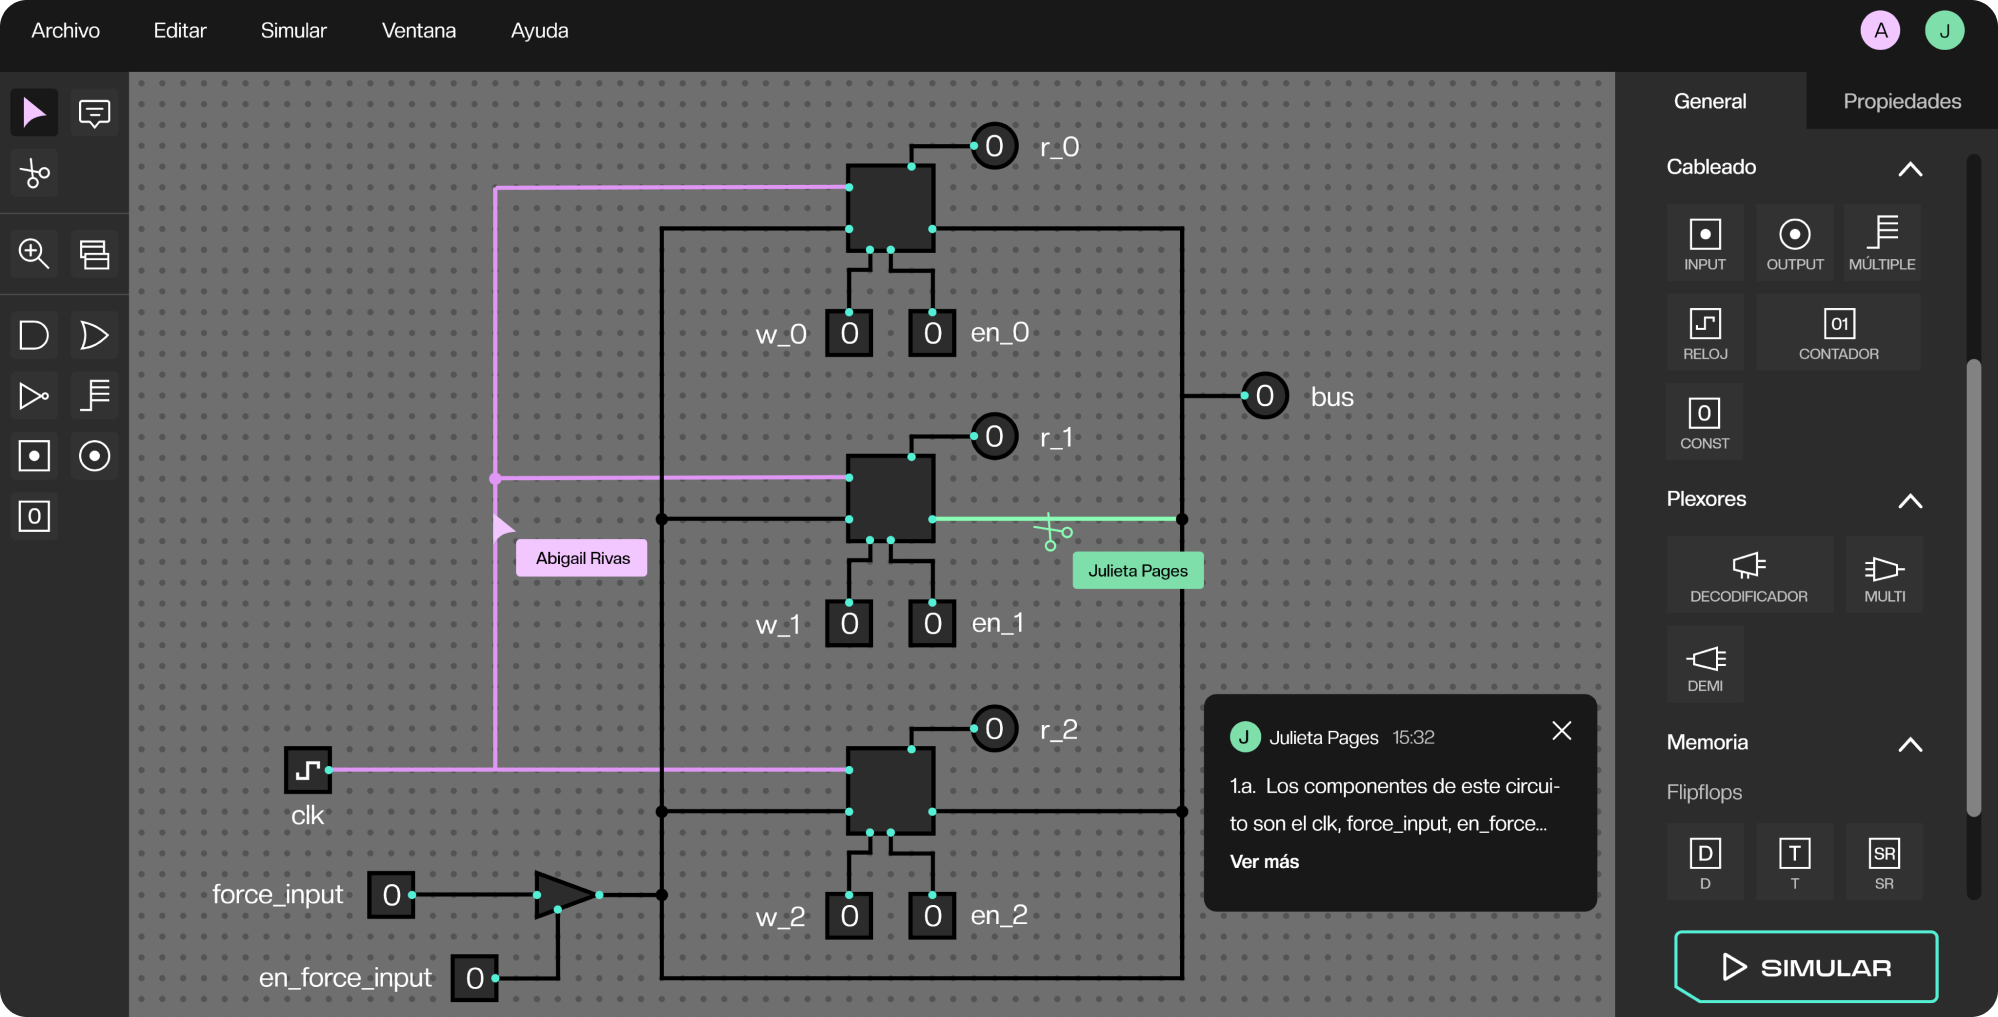Click the Julieta Pages cursor label
Image resolution: width=1998 pixels, height=1017 pixels.
(1138, 571)
